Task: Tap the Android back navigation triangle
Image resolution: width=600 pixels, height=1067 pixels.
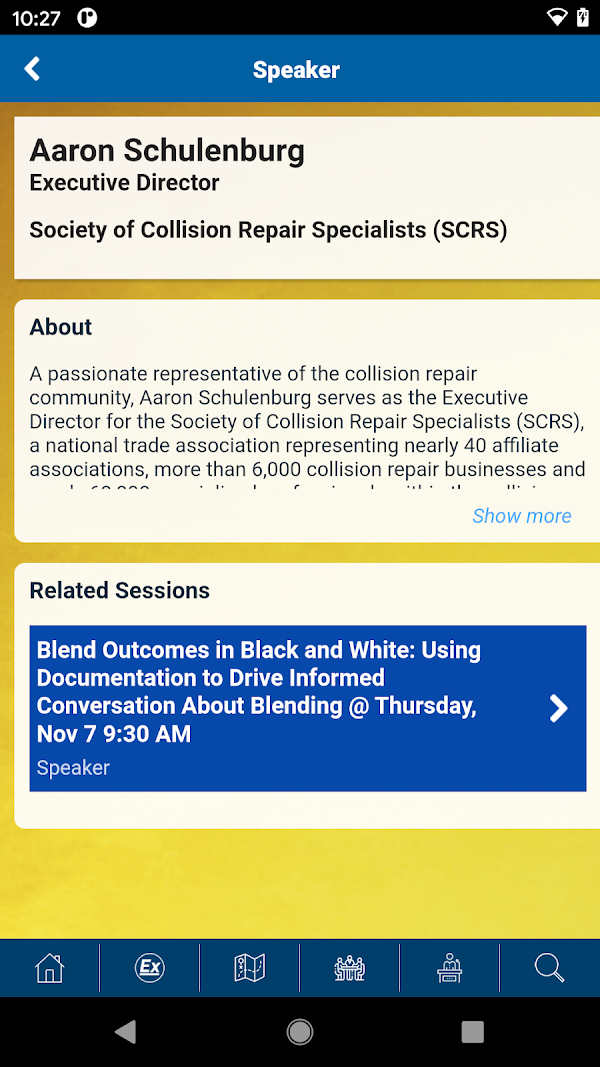Action: tap(126, 1032)
